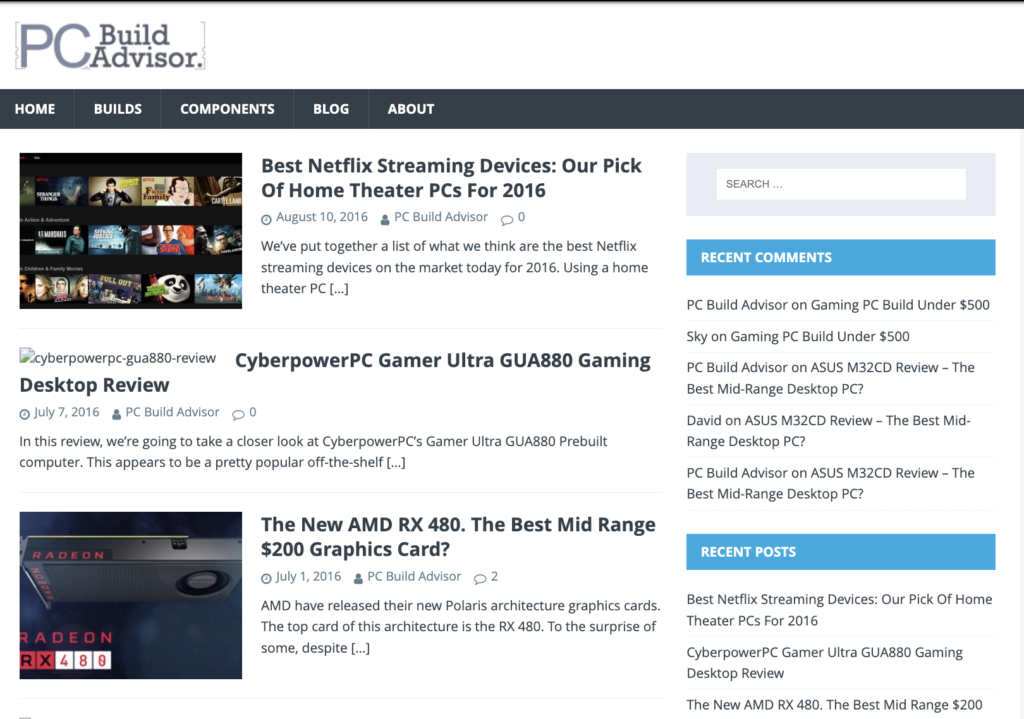
Task: Open the BUILDS navigation menu
Action: (118, 109)
